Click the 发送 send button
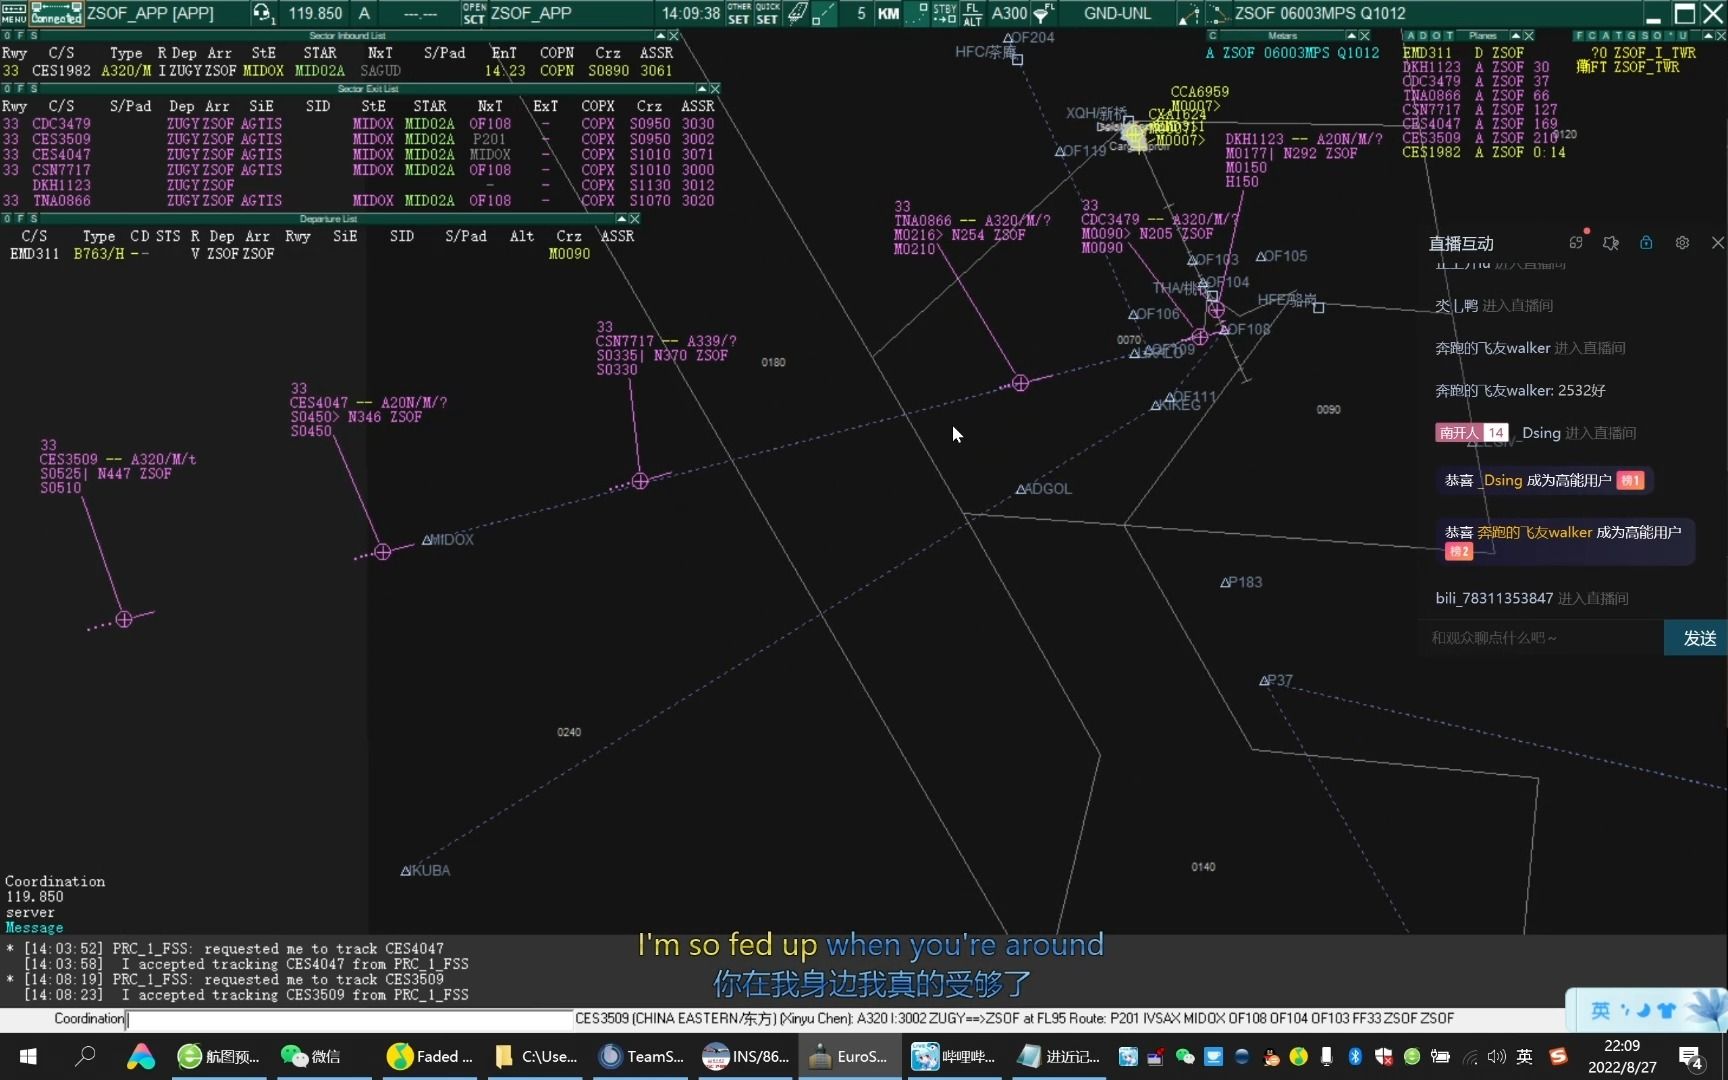This screenshot has width=1728, height=1080. point(1697,638)
